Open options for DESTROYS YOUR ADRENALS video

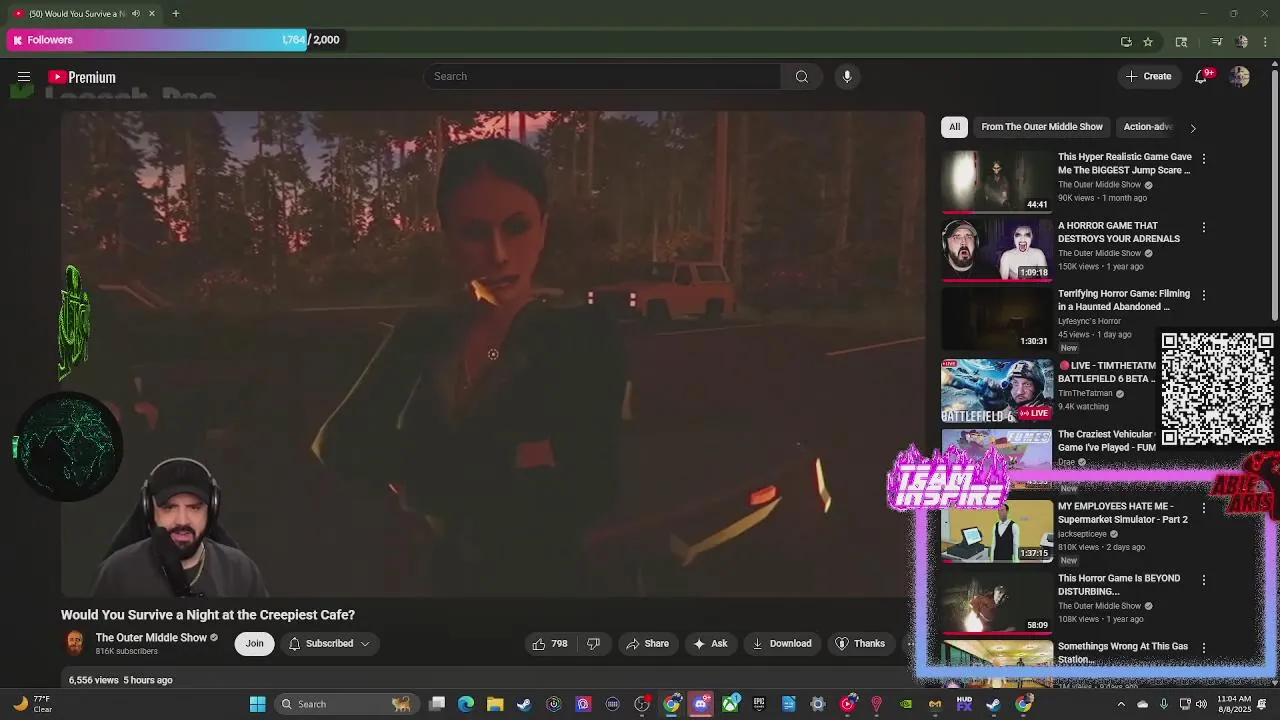pyautogui.click(x=1204, y=228)
